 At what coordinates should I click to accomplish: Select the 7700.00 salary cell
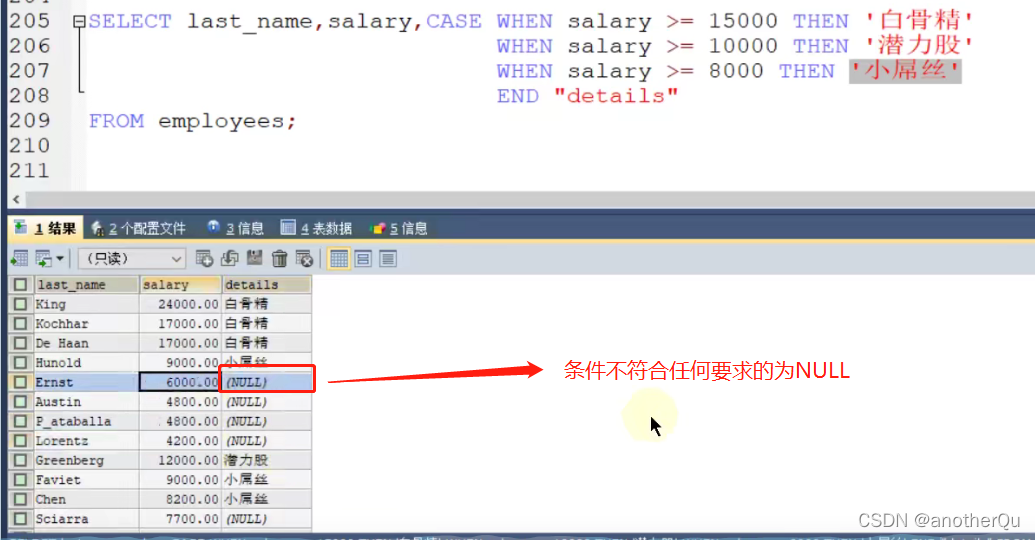pos(180,519)
